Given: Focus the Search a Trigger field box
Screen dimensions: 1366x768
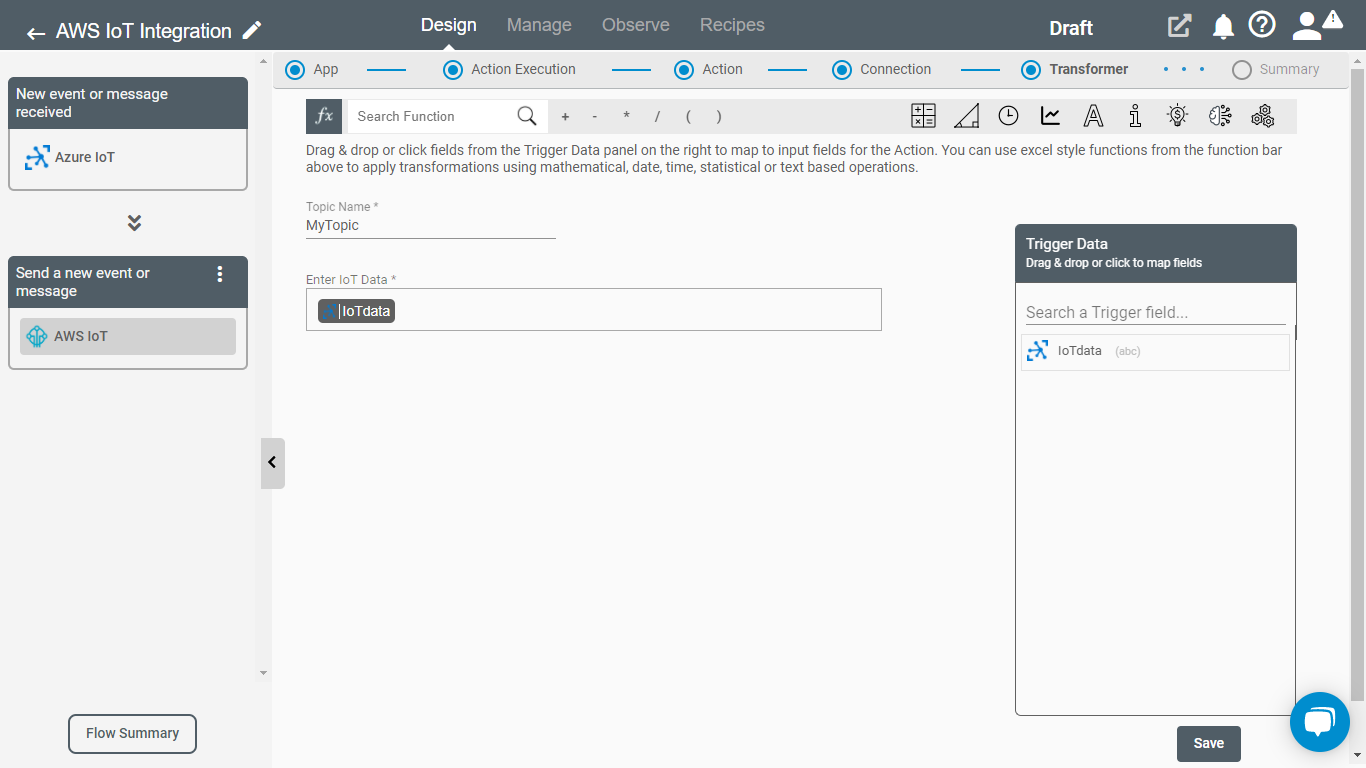Looking at the screenshot, I should click(1155, 312).
